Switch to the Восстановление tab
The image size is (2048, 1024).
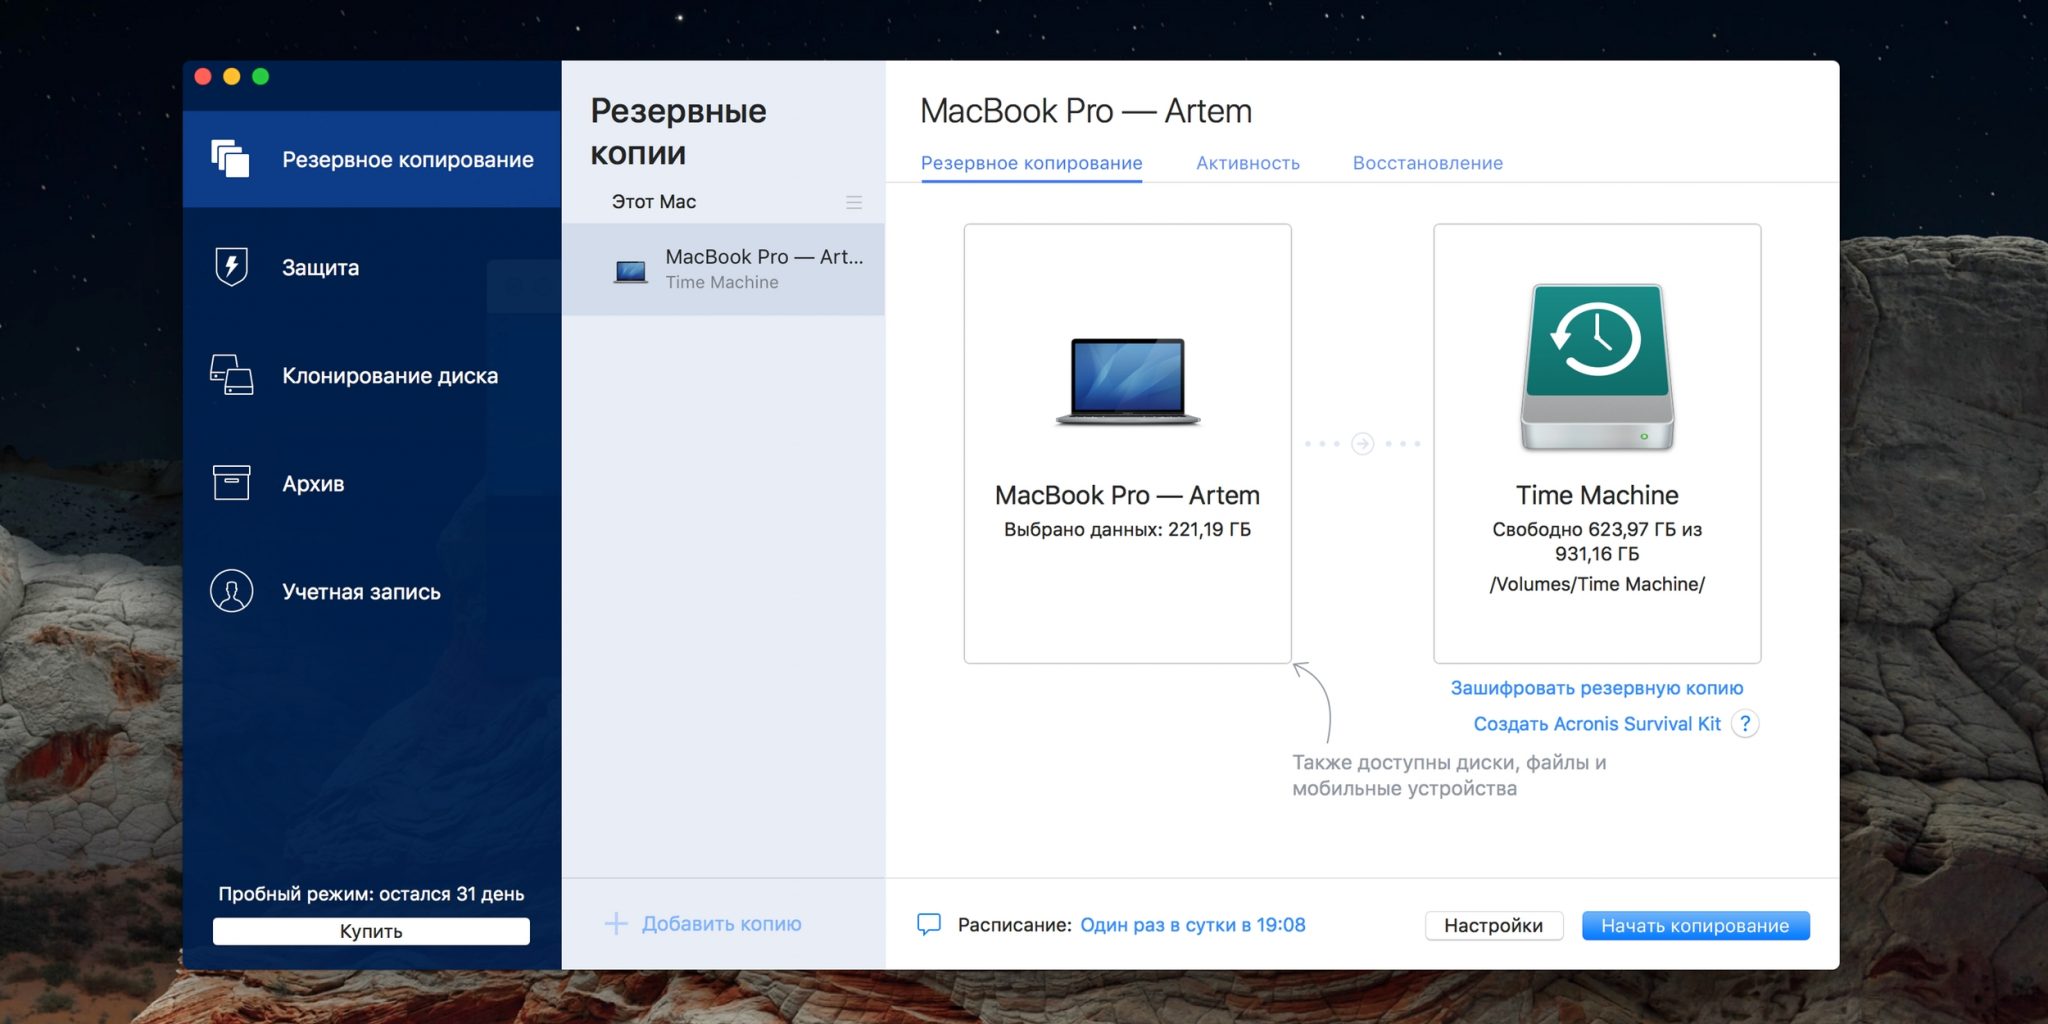1428,163
